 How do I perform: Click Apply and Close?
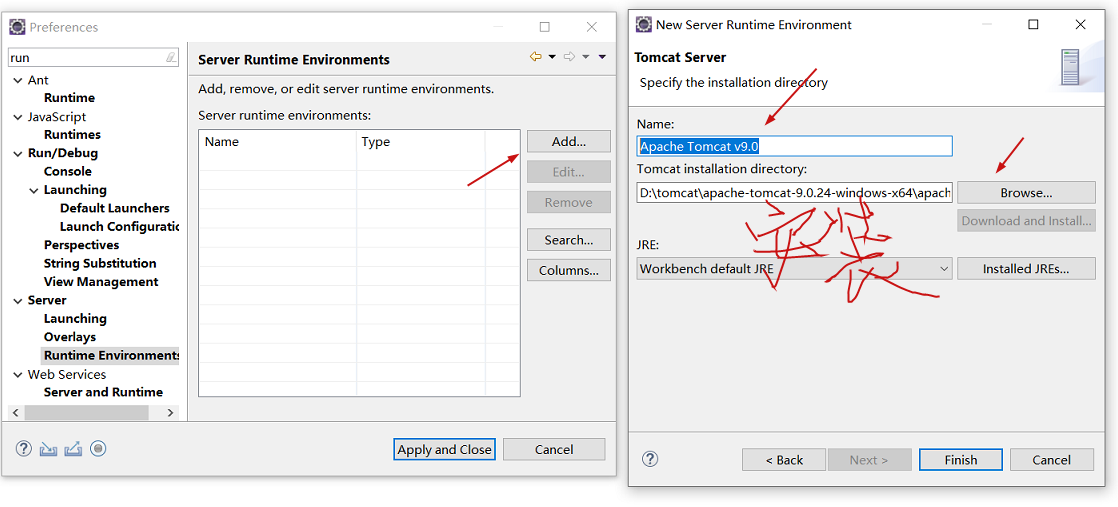(444, 449)
